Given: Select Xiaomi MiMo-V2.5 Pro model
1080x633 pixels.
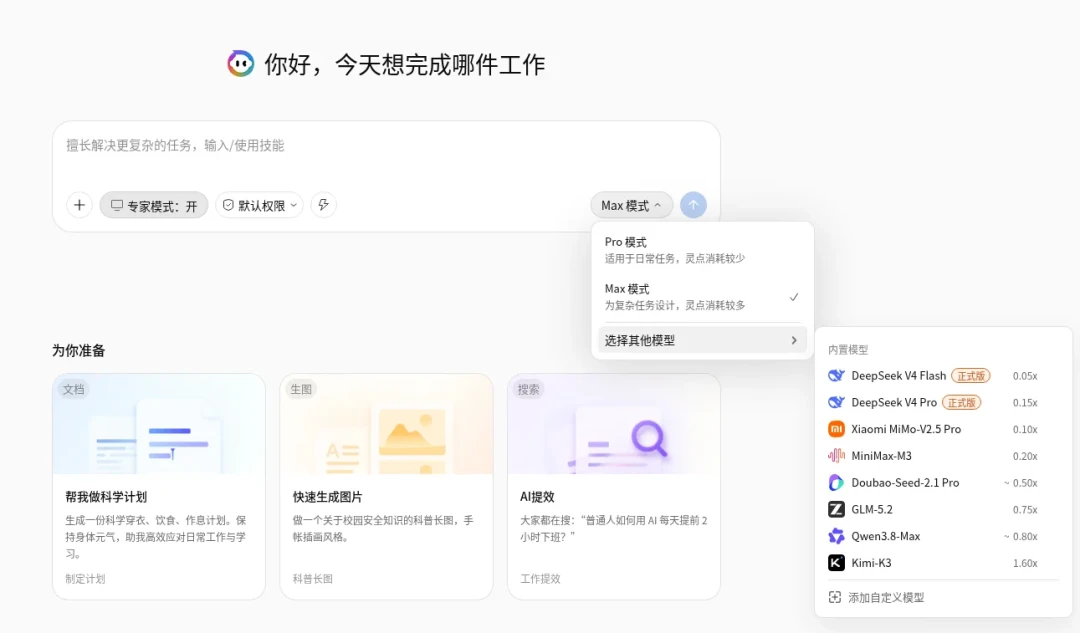Looking at the screenshot, I should click(942, 429).
